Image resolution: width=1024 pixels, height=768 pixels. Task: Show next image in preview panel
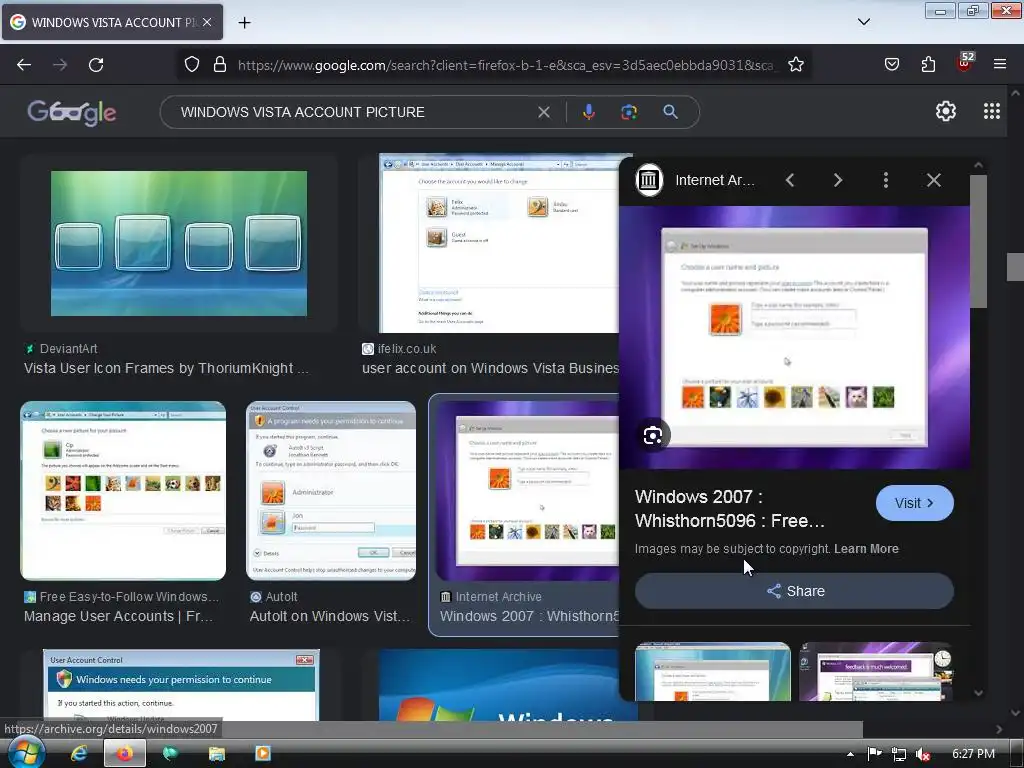(x=838, y=180)
